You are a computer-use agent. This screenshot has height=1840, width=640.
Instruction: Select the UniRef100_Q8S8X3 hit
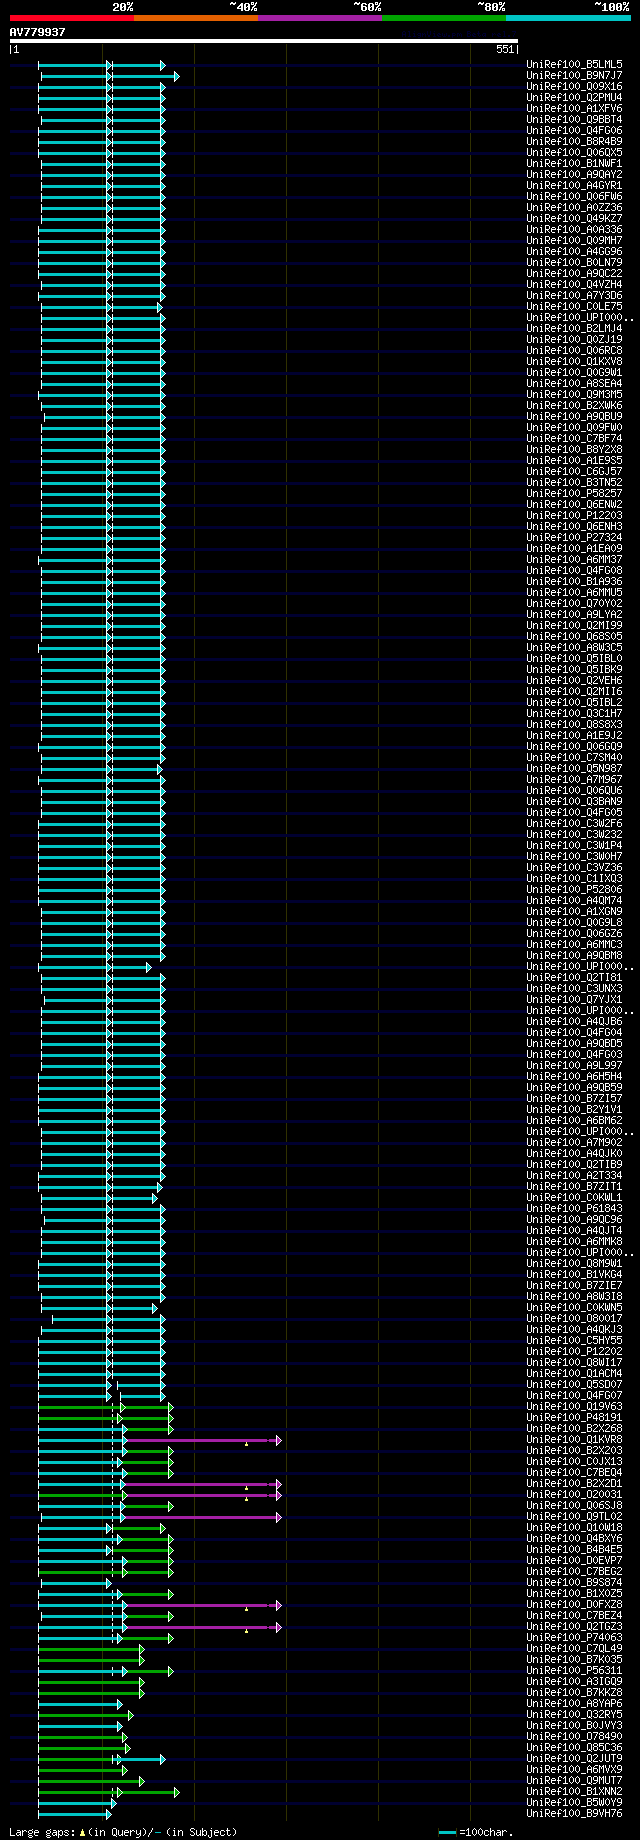574,724
